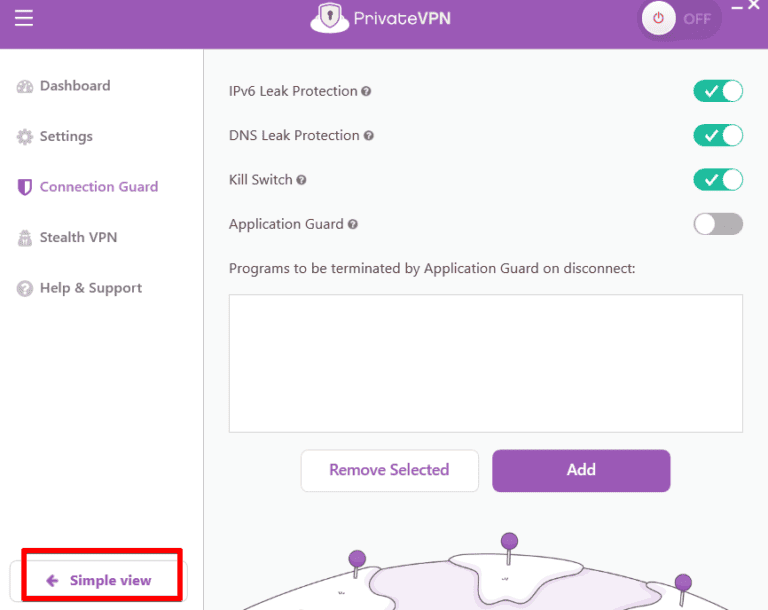Screen dimensions: 768x610
Task: Disable the Kill Switch toggle
Action: [718, 180]
